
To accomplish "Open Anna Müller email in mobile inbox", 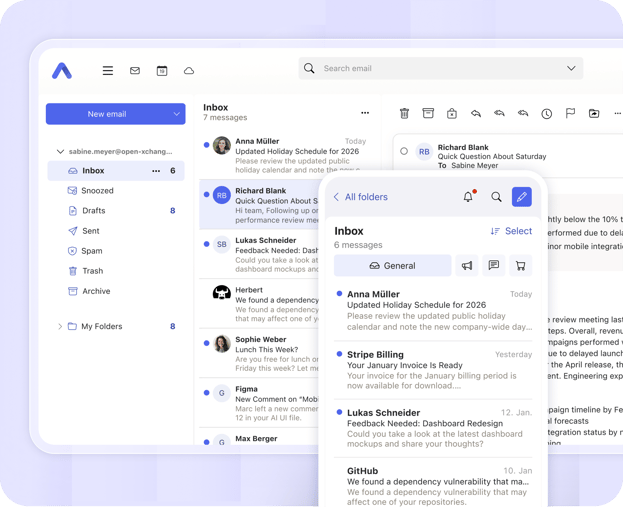I will (433, 310).
